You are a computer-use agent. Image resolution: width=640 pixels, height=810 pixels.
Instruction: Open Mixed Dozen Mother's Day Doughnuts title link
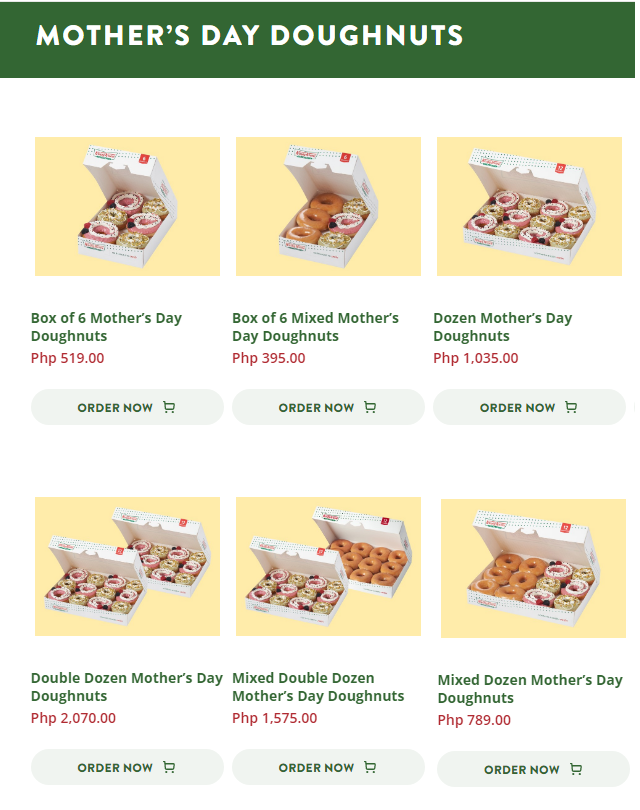[x=530, y=689]
